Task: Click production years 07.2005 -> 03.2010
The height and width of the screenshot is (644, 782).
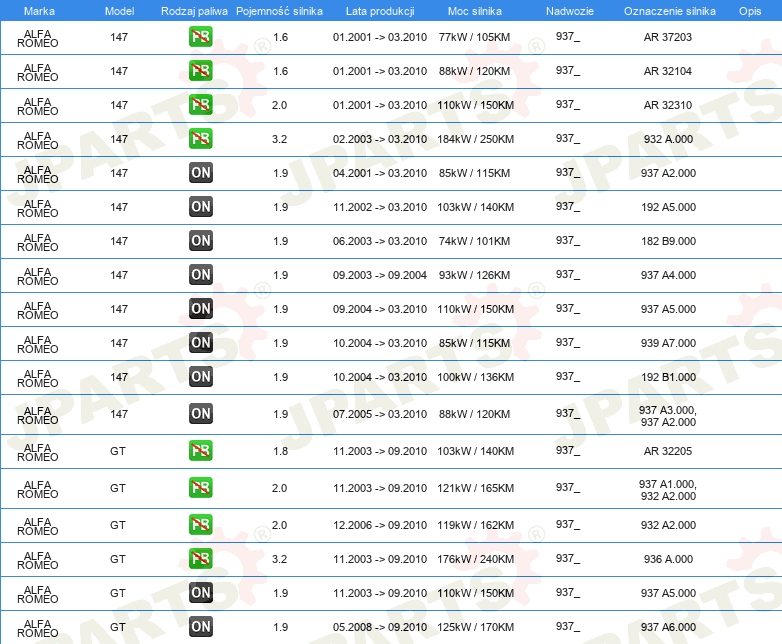Action: point(380,414)
